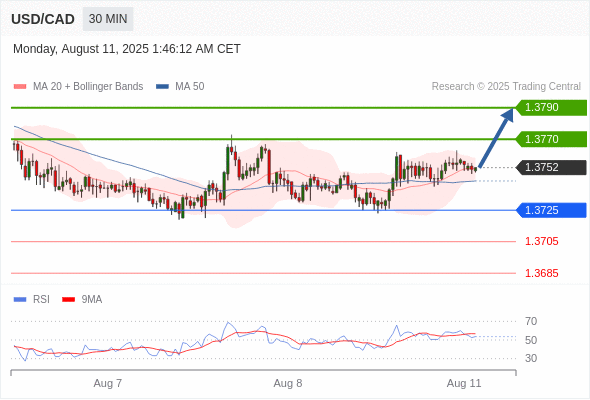
Task: Click the RSI 30 level label
Action: (x=531, y=358)
